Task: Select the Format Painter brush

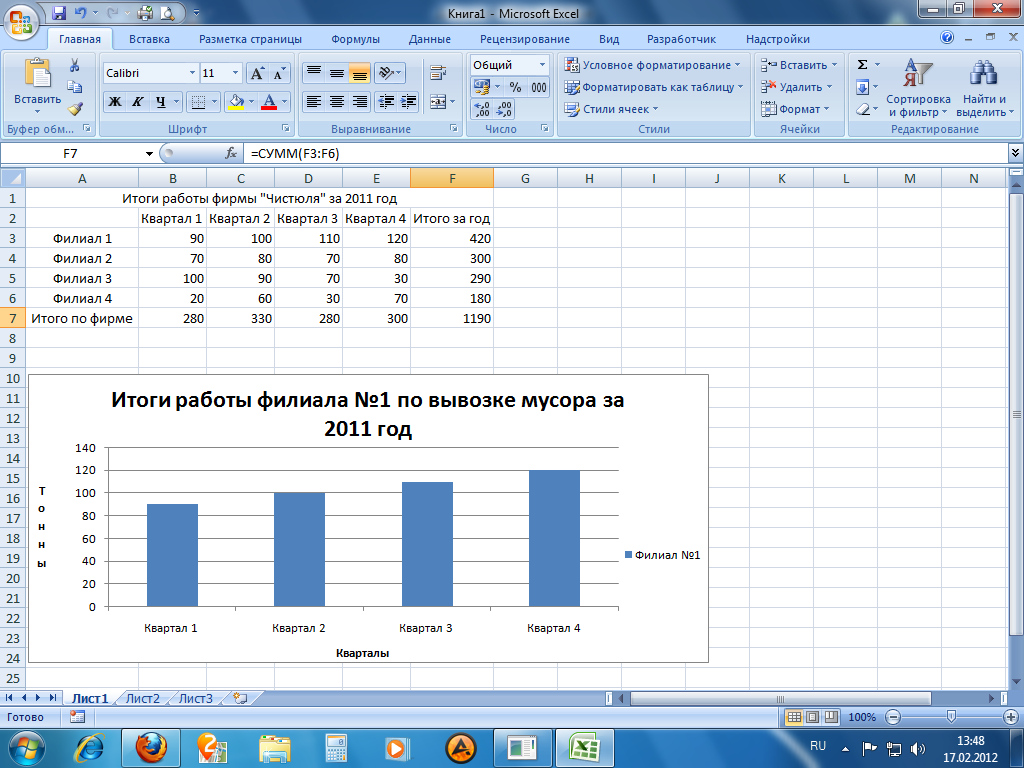Action: pos(75,108)
